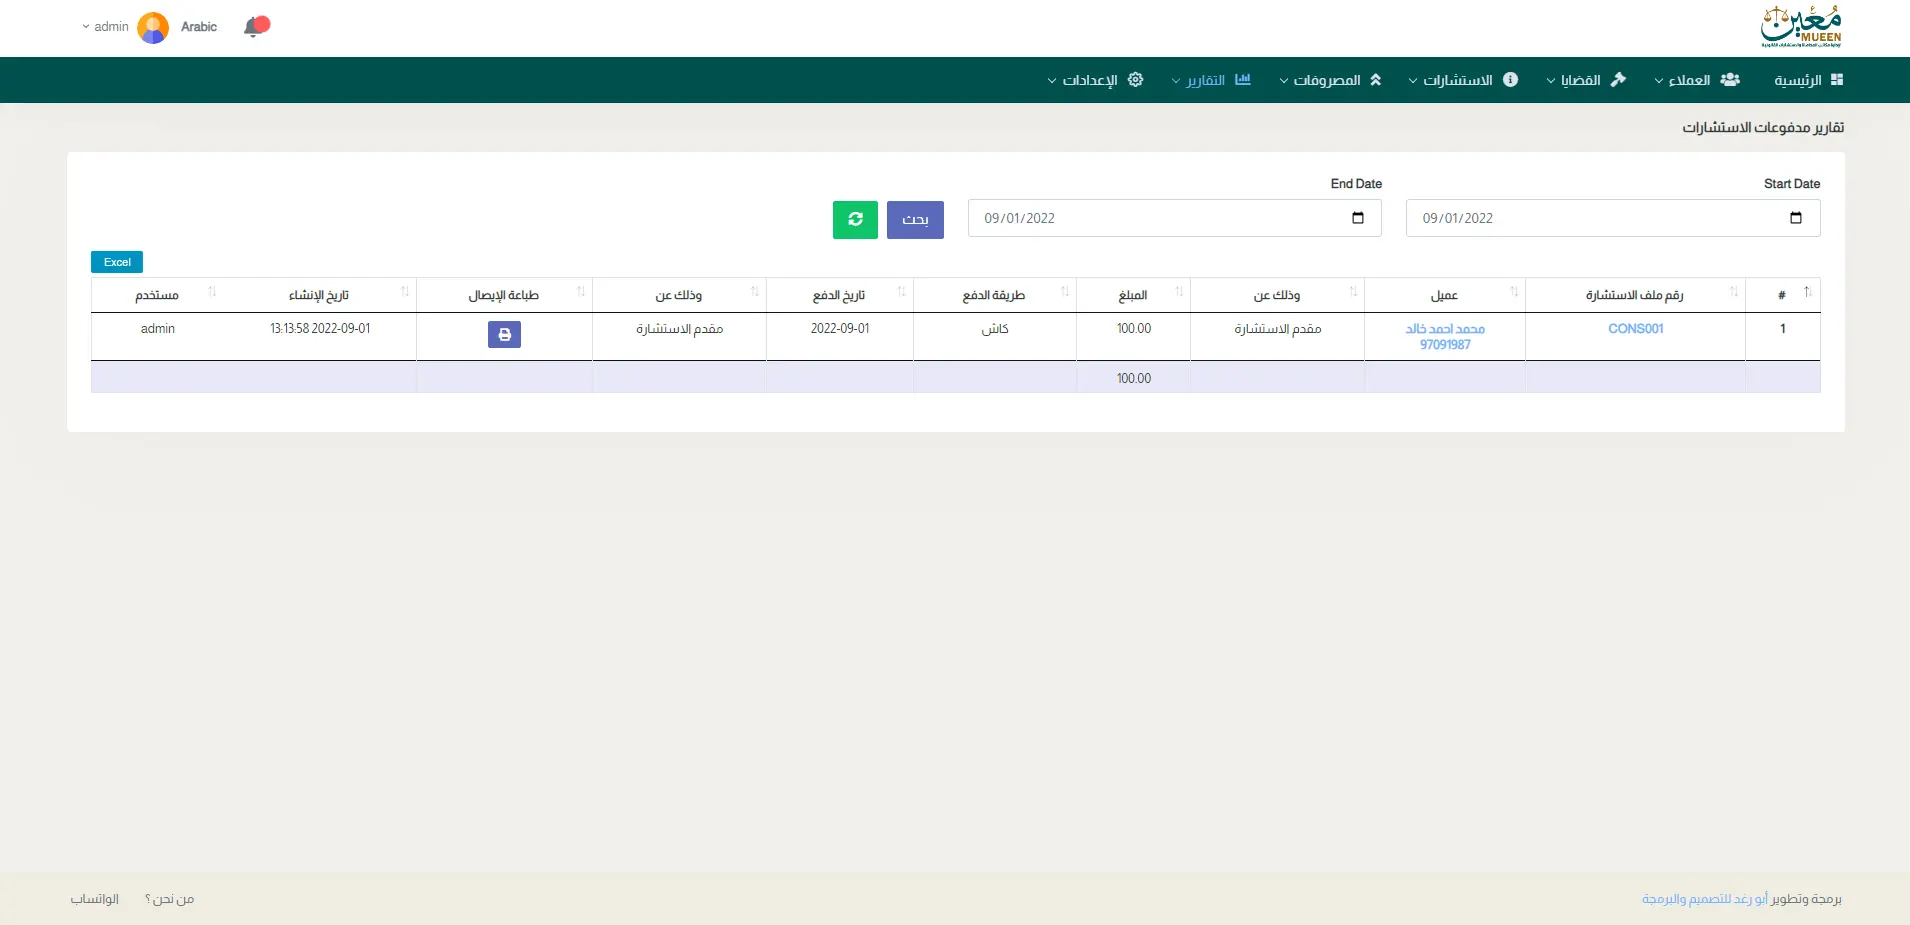Sort table by the # column

coord(1782,295)
